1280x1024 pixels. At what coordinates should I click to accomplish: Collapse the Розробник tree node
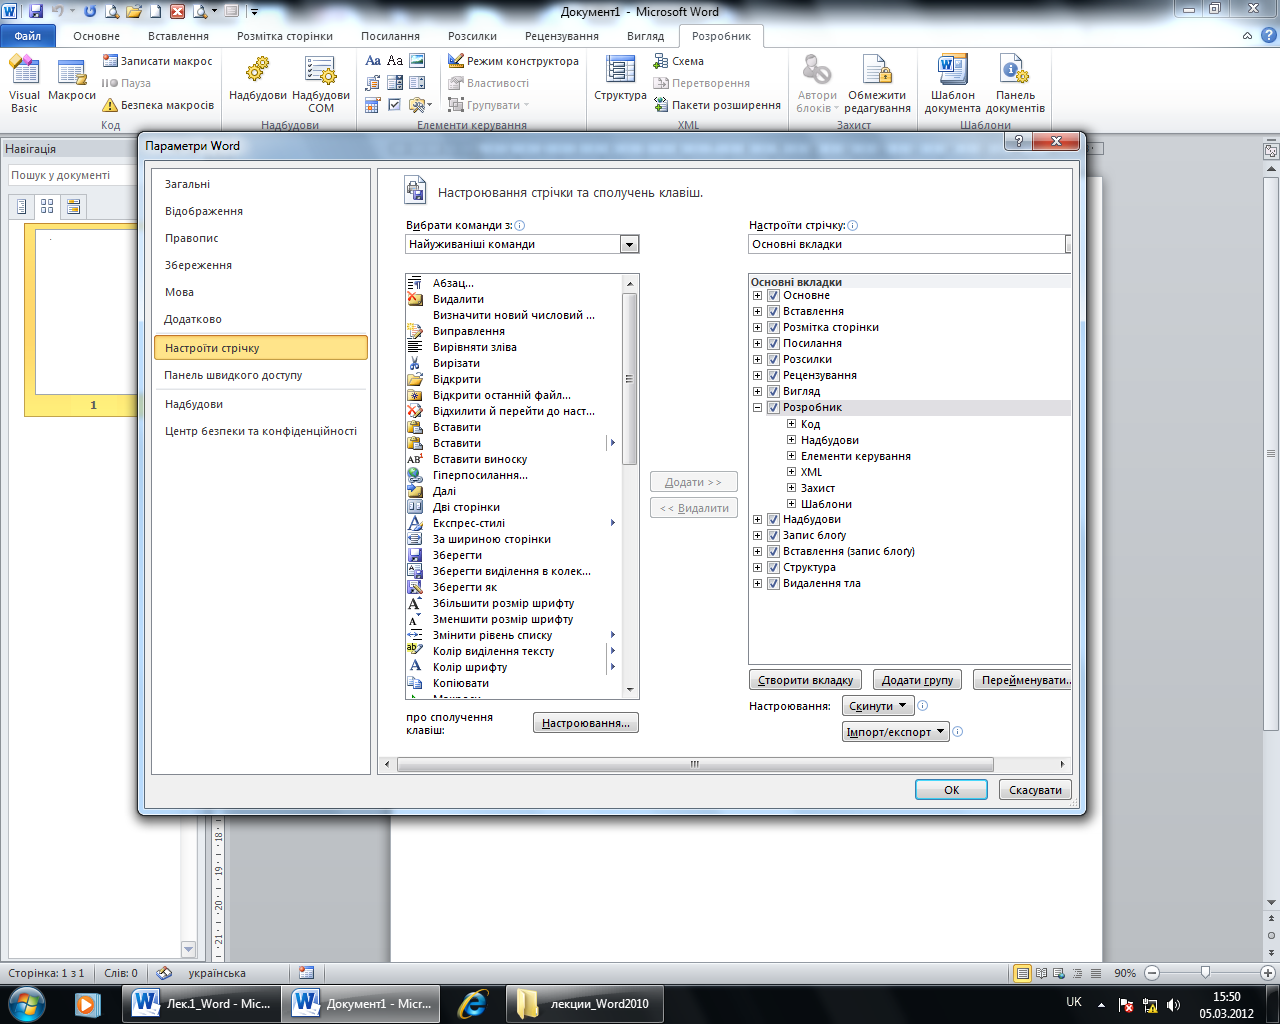[757, 408]
